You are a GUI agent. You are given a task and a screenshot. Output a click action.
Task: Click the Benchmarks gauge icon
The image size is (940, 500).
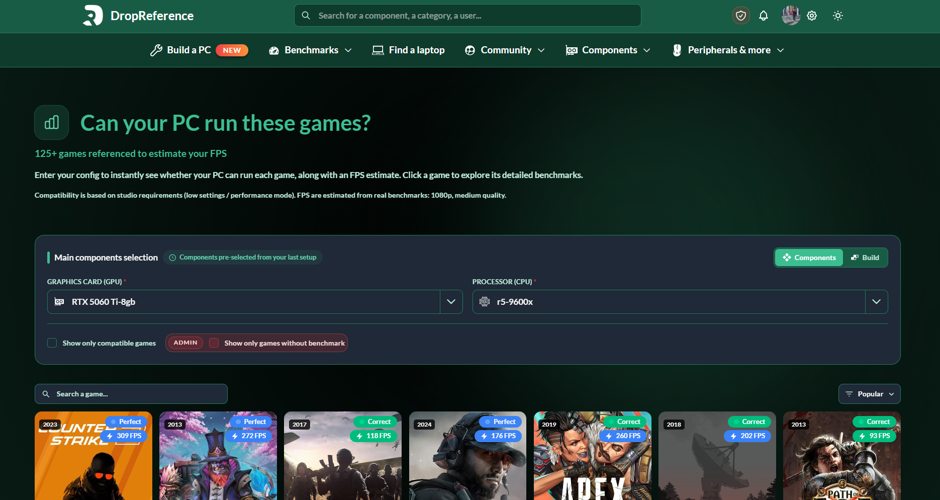tap(274, 50)
